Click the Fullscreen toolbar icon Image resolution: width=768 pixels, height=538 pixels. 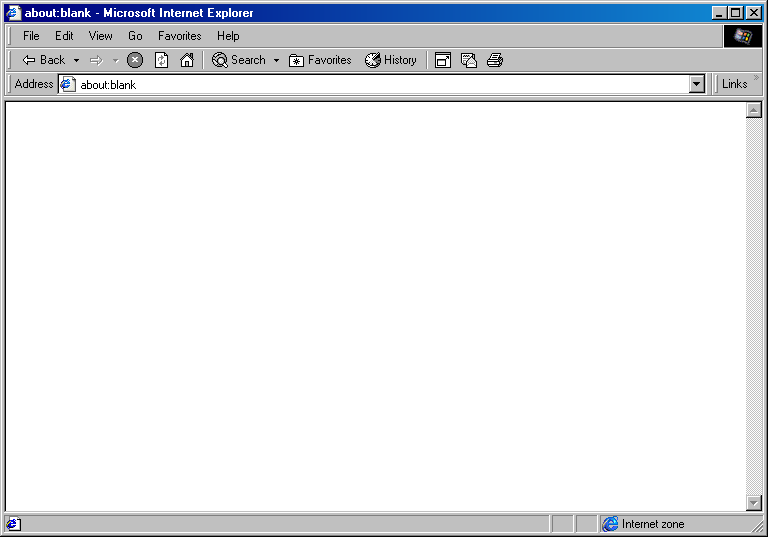coord(443,60)
